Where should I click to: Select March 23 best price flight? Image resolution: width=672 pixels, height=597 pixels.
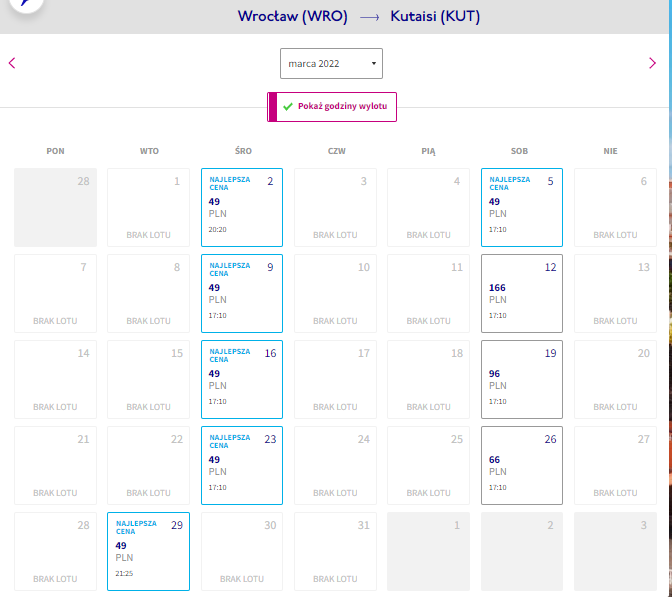click(x=242, y=465)
